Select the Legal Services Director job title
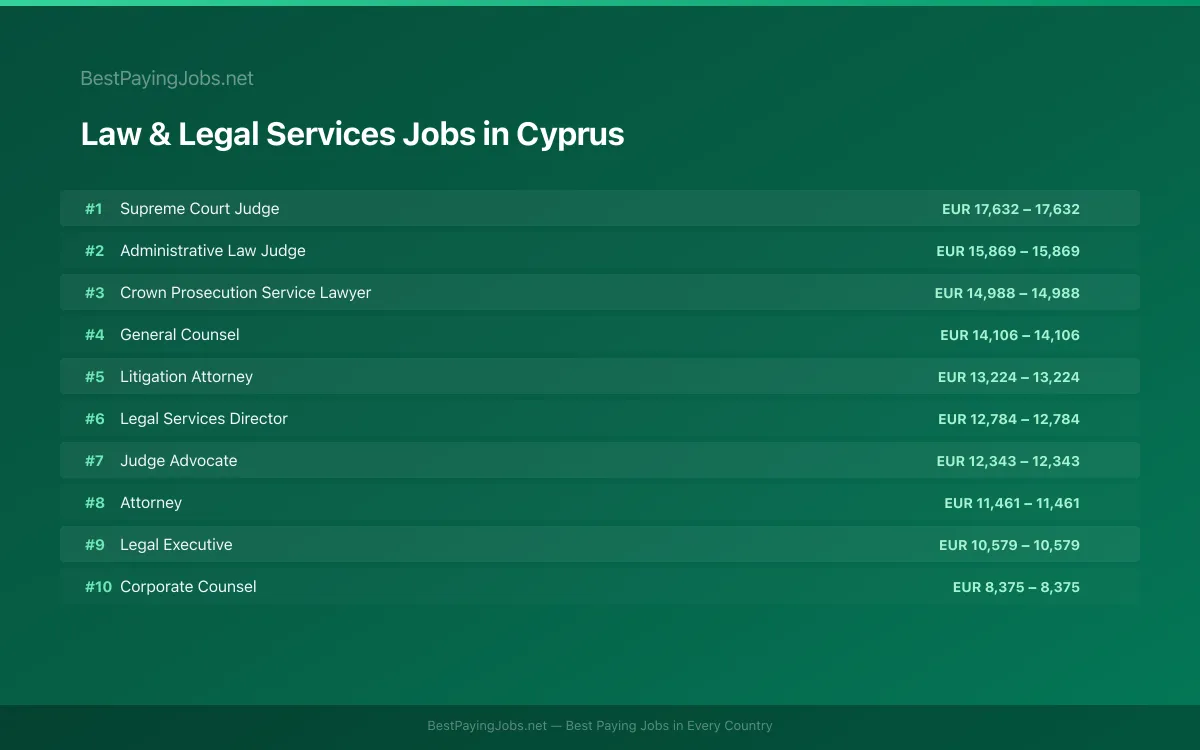1200x750 pixels. 204,419
